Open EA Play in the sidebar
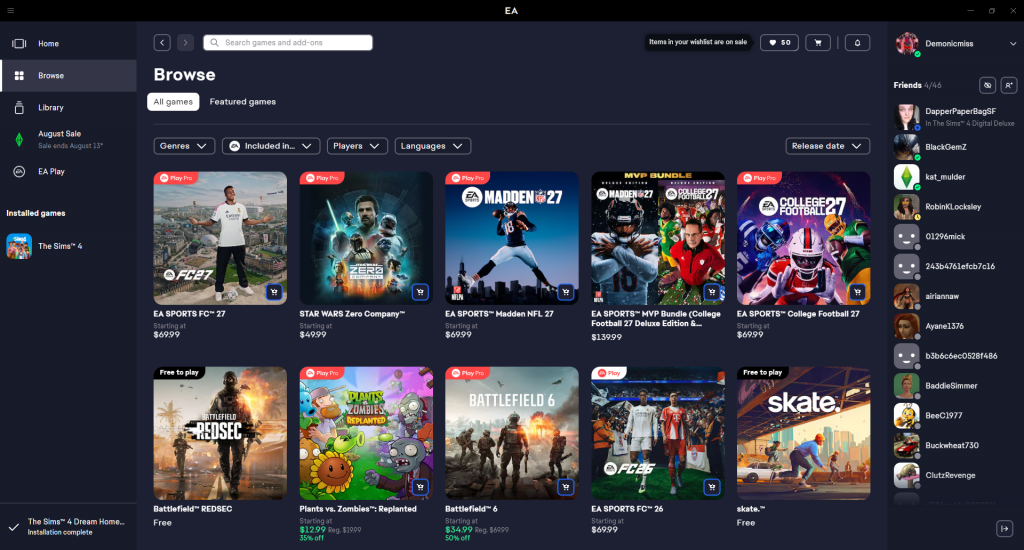 [68, 172]
